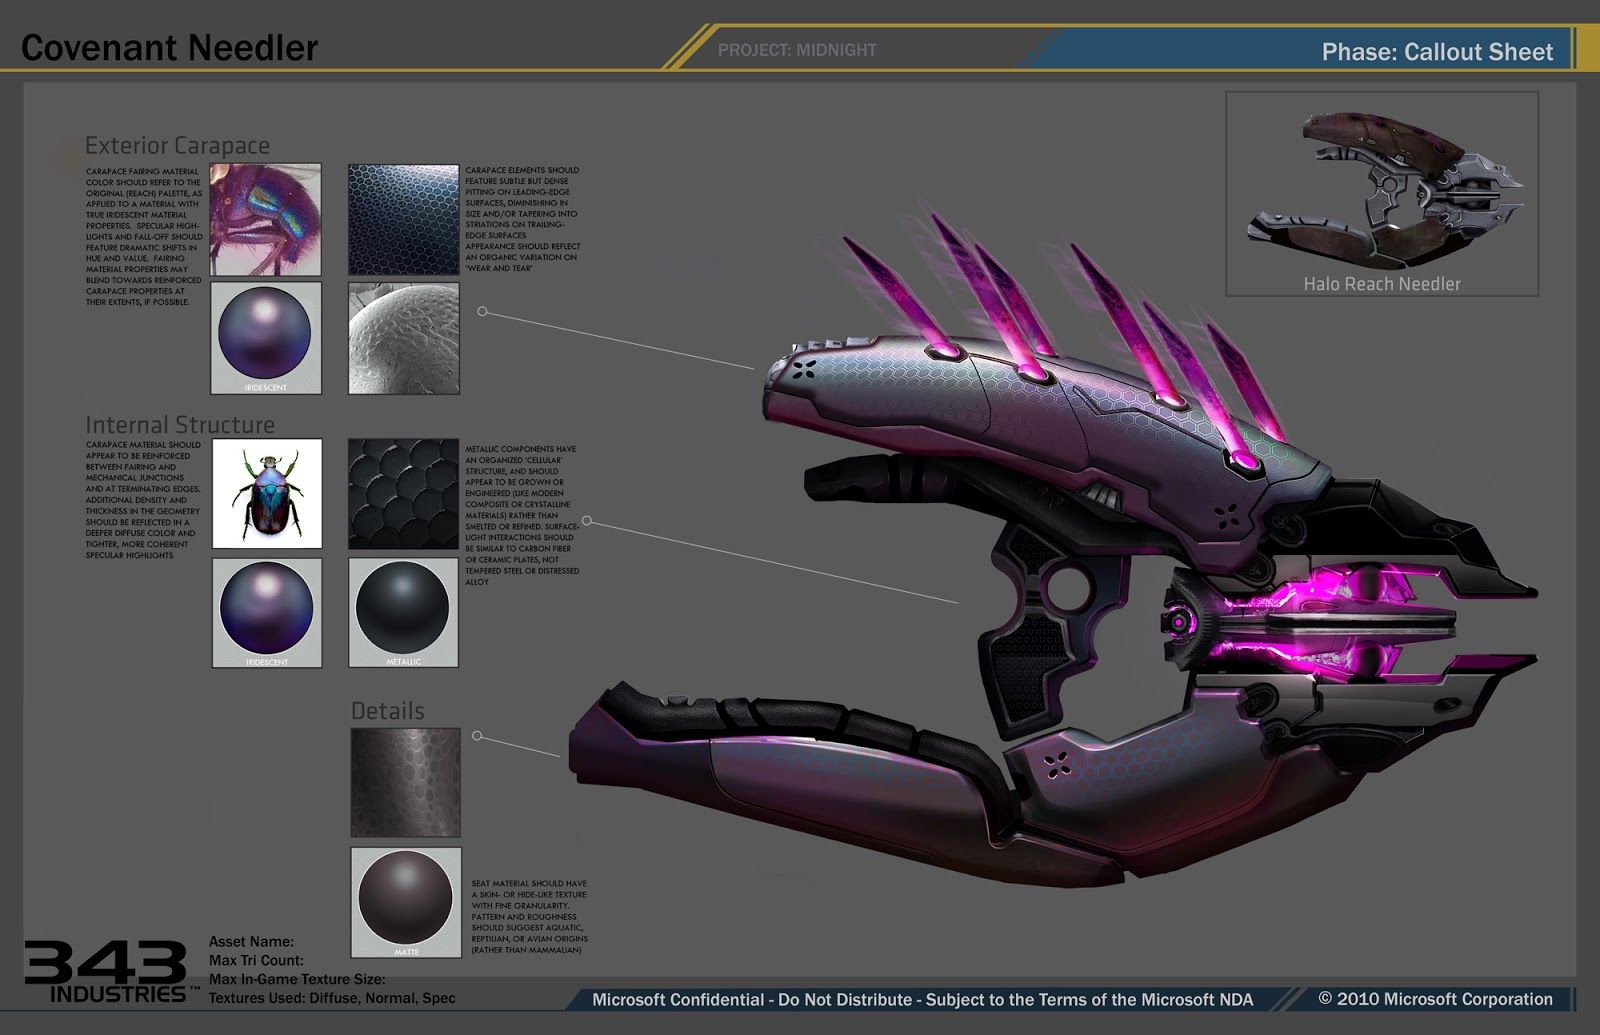Click the Phase: Callout Sheet header
The image size is (1600, 1035).
click(x=1437, y=52)
